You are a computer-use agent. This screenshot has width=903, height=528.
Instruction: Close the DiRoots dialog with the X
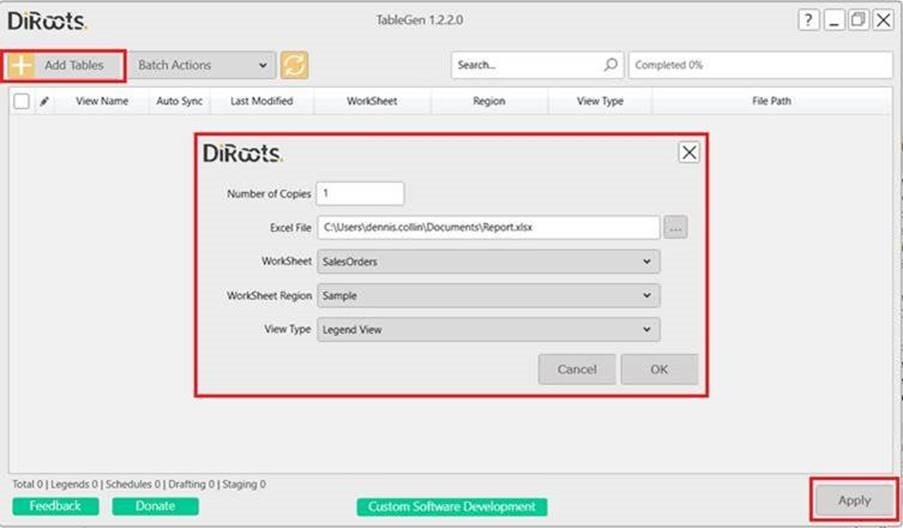click(x=689, y=153)
